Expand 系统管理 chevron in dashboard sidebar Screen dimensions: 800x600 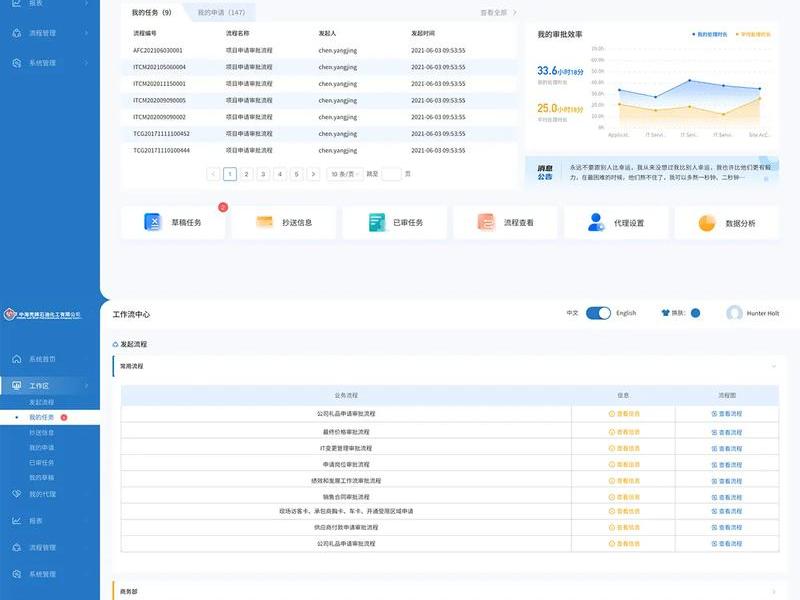pyautogui.click(x=86, y=63)
